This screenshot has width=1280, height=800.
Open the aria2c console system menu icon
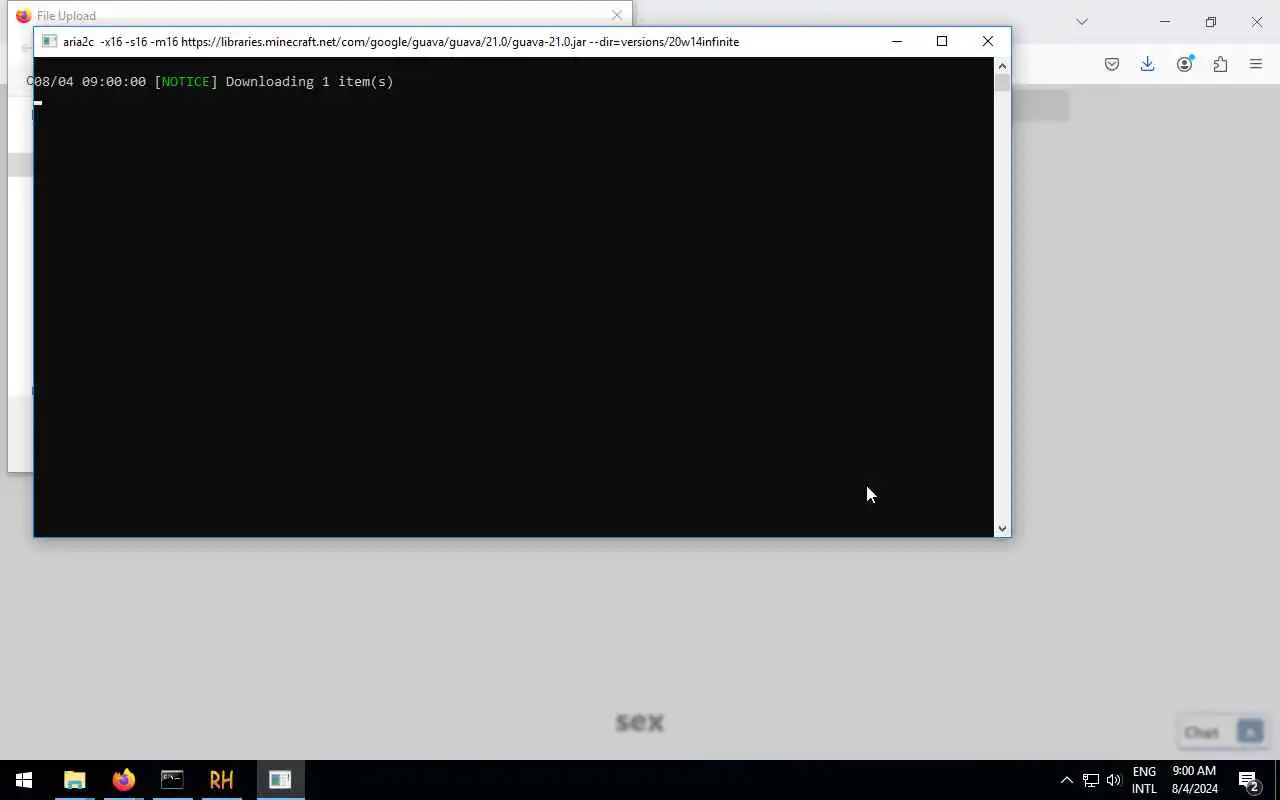48,42
